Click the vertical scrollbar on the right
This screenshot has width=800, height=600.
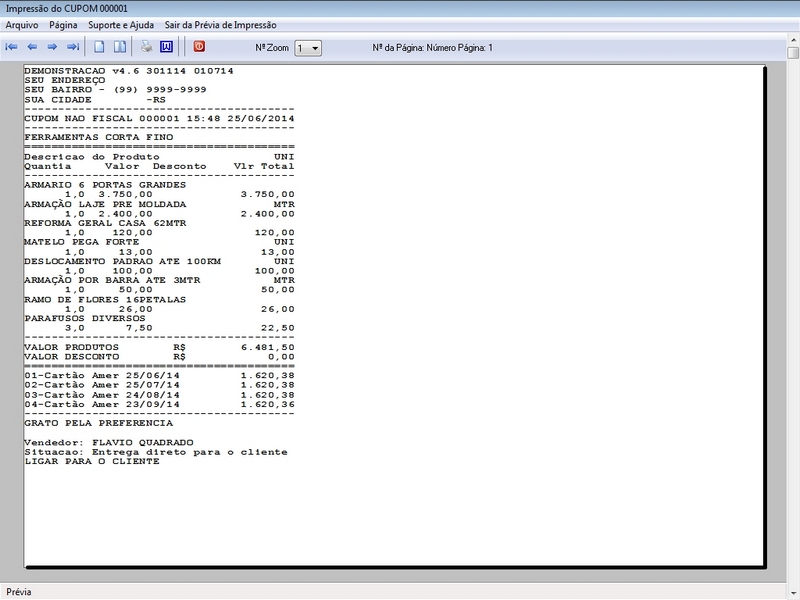(792, 300)
